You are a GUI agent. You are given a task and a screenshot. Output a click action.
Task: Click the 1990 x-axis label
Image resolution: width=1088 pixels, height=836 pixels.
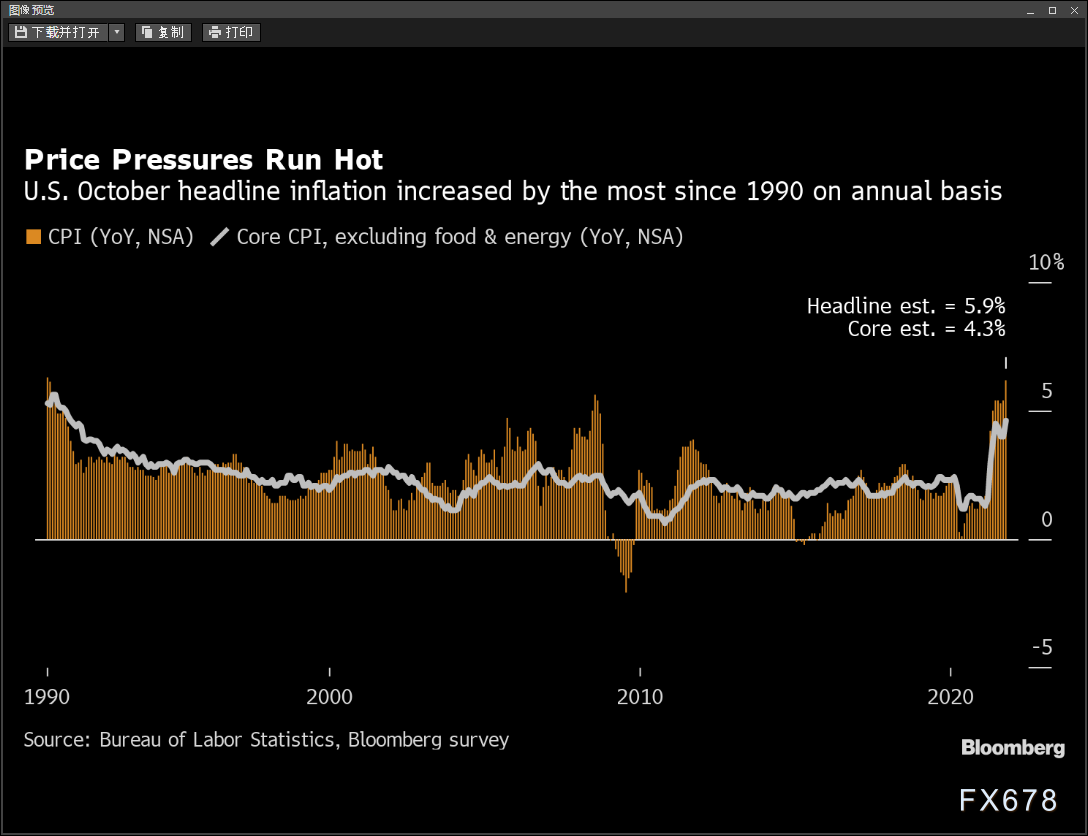point(46,697)
